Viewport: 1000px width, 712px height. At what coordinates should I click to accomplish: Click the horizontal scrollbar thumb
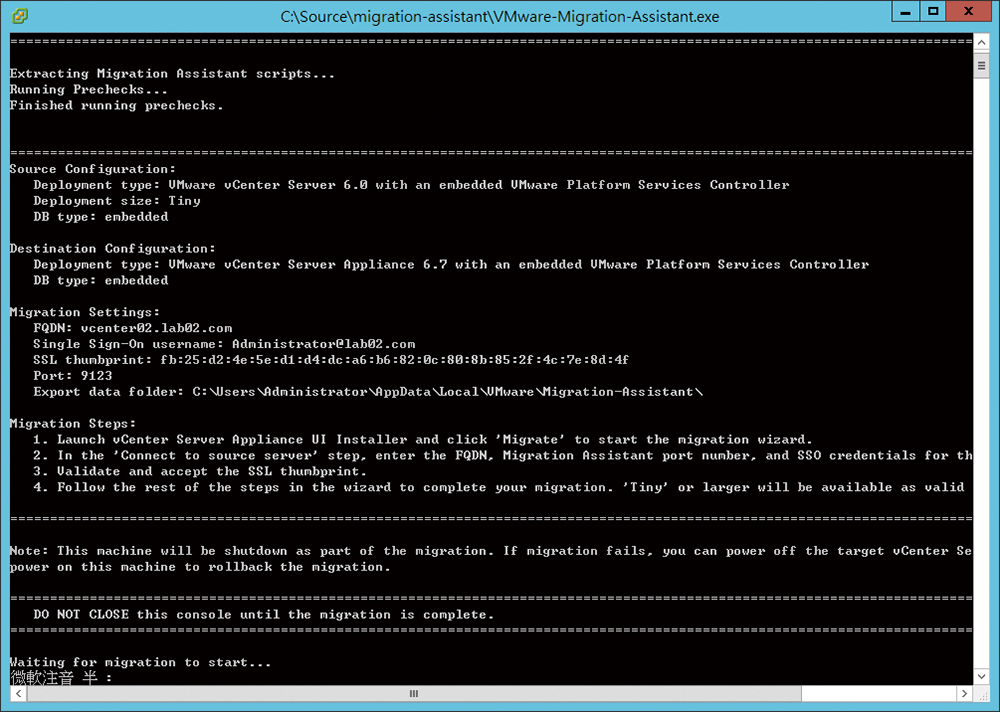coord(413,693)
